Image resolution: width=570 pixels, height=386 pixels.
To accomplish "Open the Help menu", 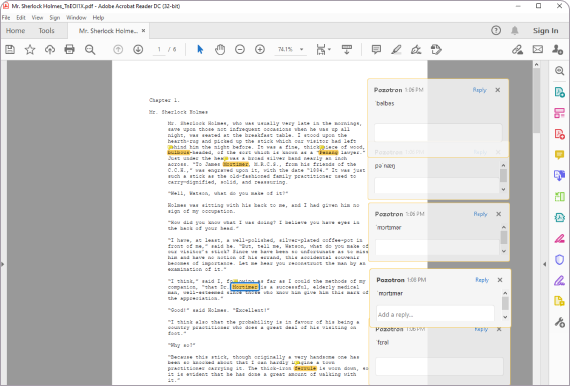I will pos(98,17).
